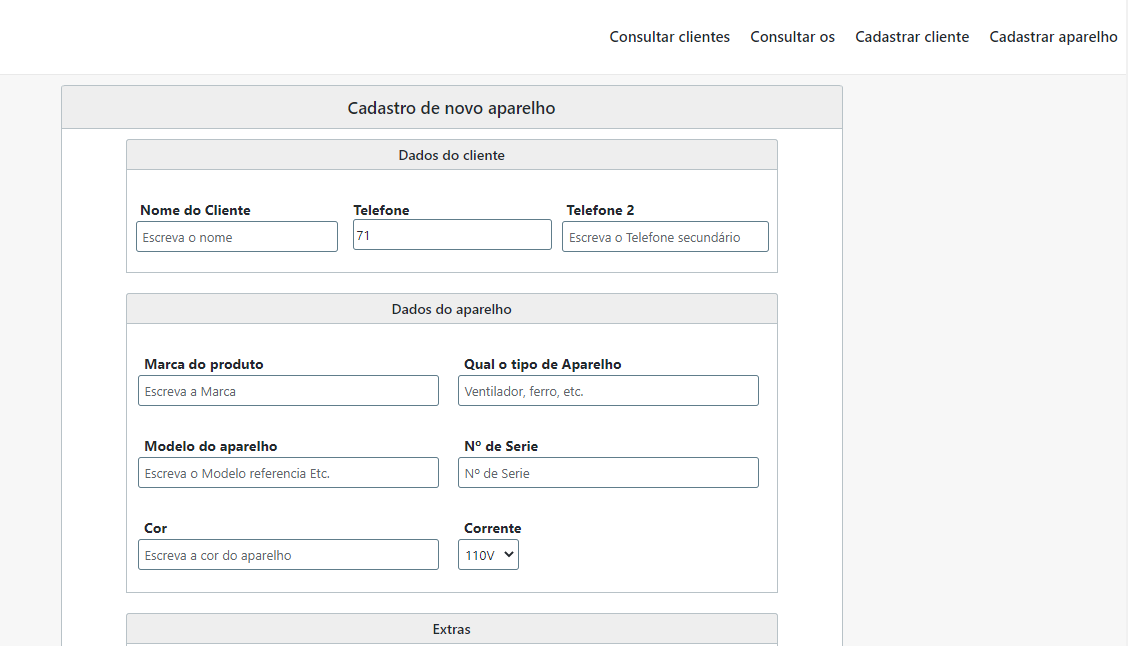
Task: Click the Marca do produto input
Action: pyautogui.click(x=288, y=391)
